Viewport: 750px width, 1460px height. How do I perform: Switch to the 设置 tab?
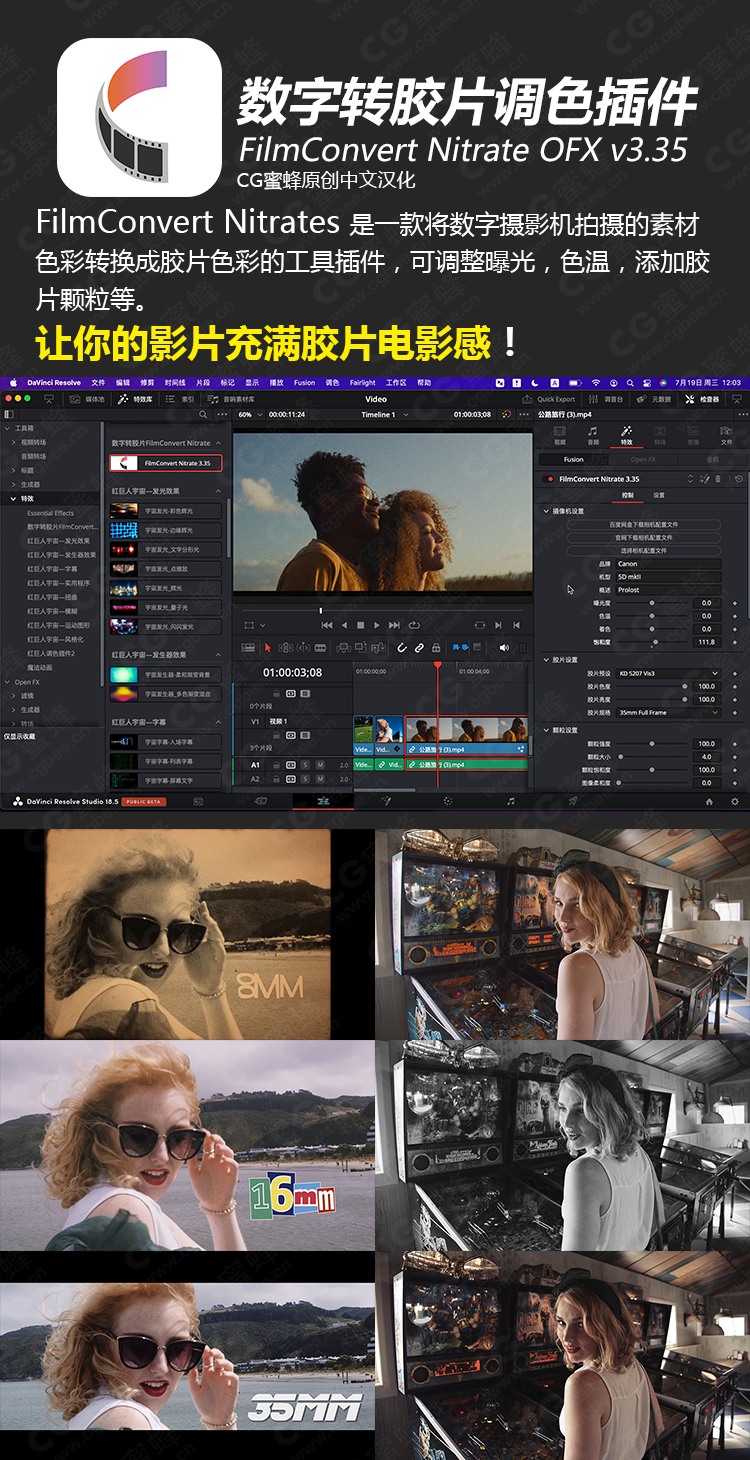659,495
